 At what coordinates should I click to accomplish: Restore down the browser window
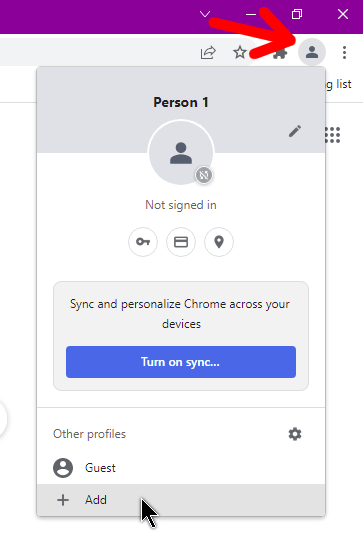(x=297, y=14)
